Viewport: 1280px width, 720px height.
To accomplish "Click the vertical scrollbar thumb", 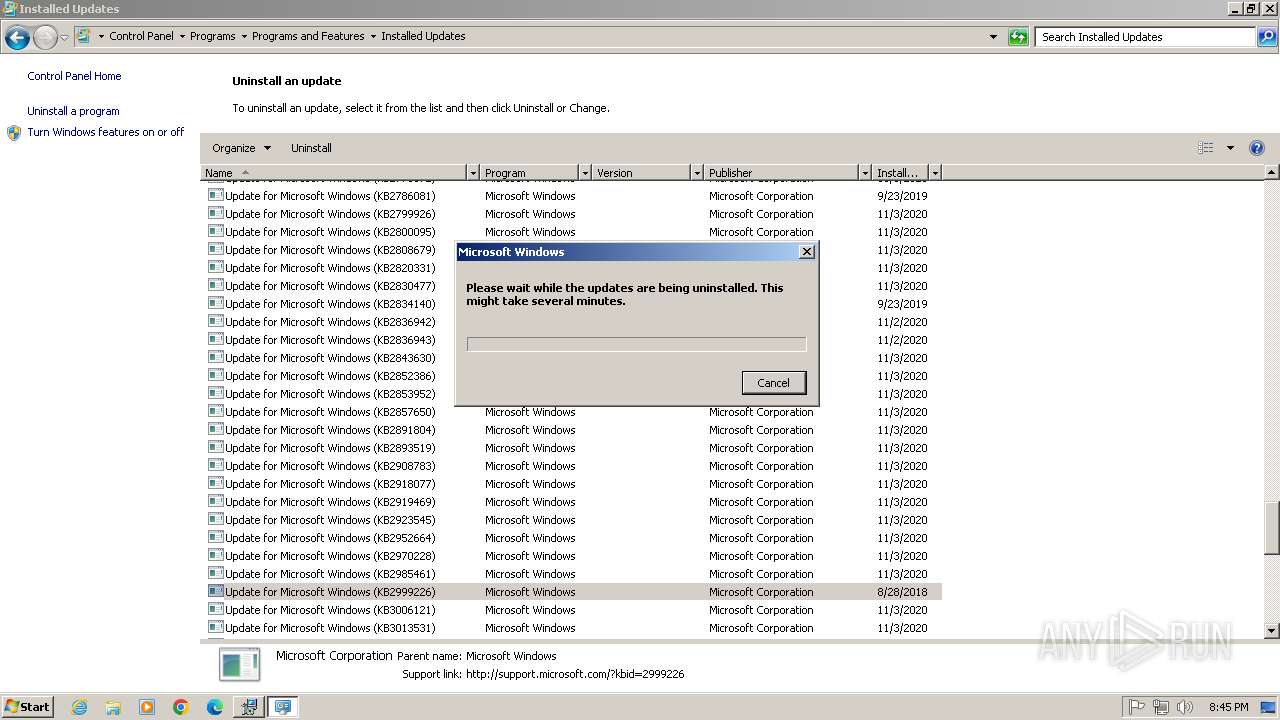I will 1272,527.
